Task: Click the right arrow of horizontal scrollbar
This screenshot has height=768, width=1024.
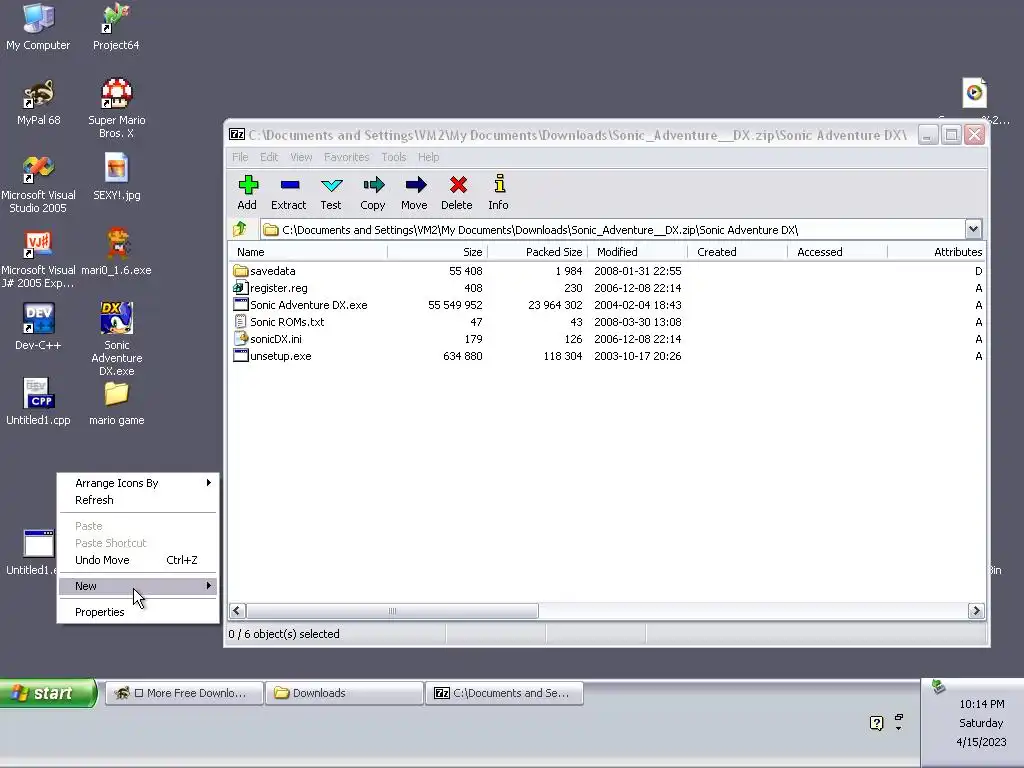Action: pyautogui.click(x=976, y=611)
